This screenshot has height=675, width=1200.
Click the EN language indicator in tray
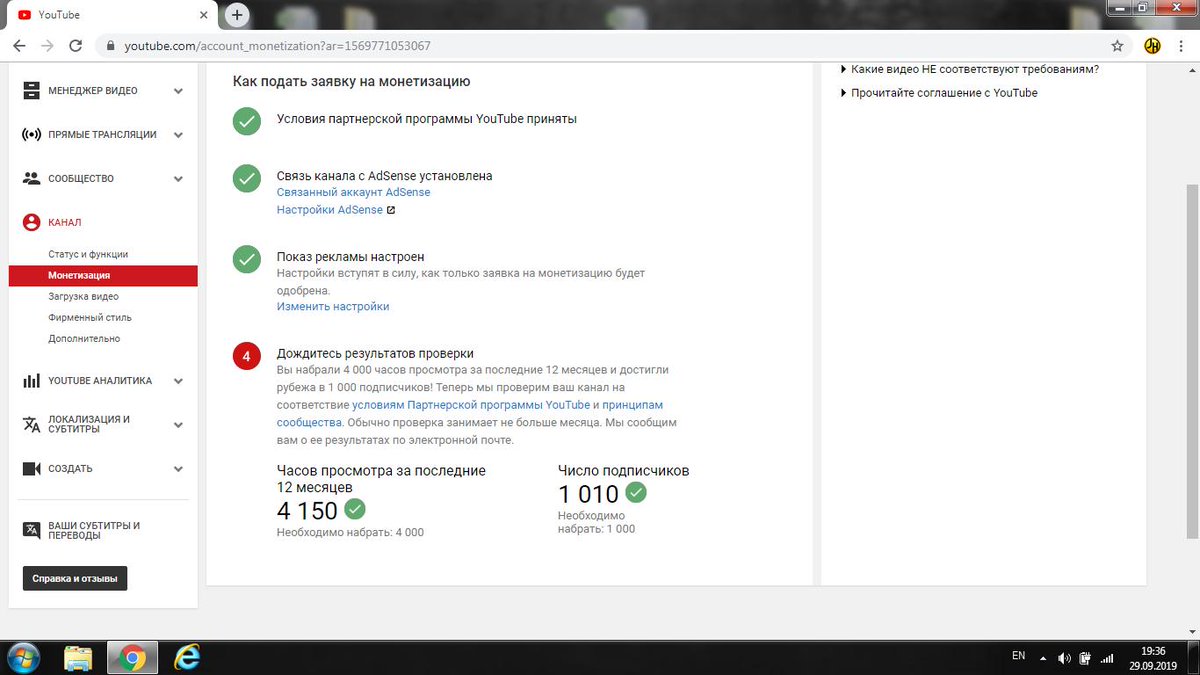(x=1018, y=656)
